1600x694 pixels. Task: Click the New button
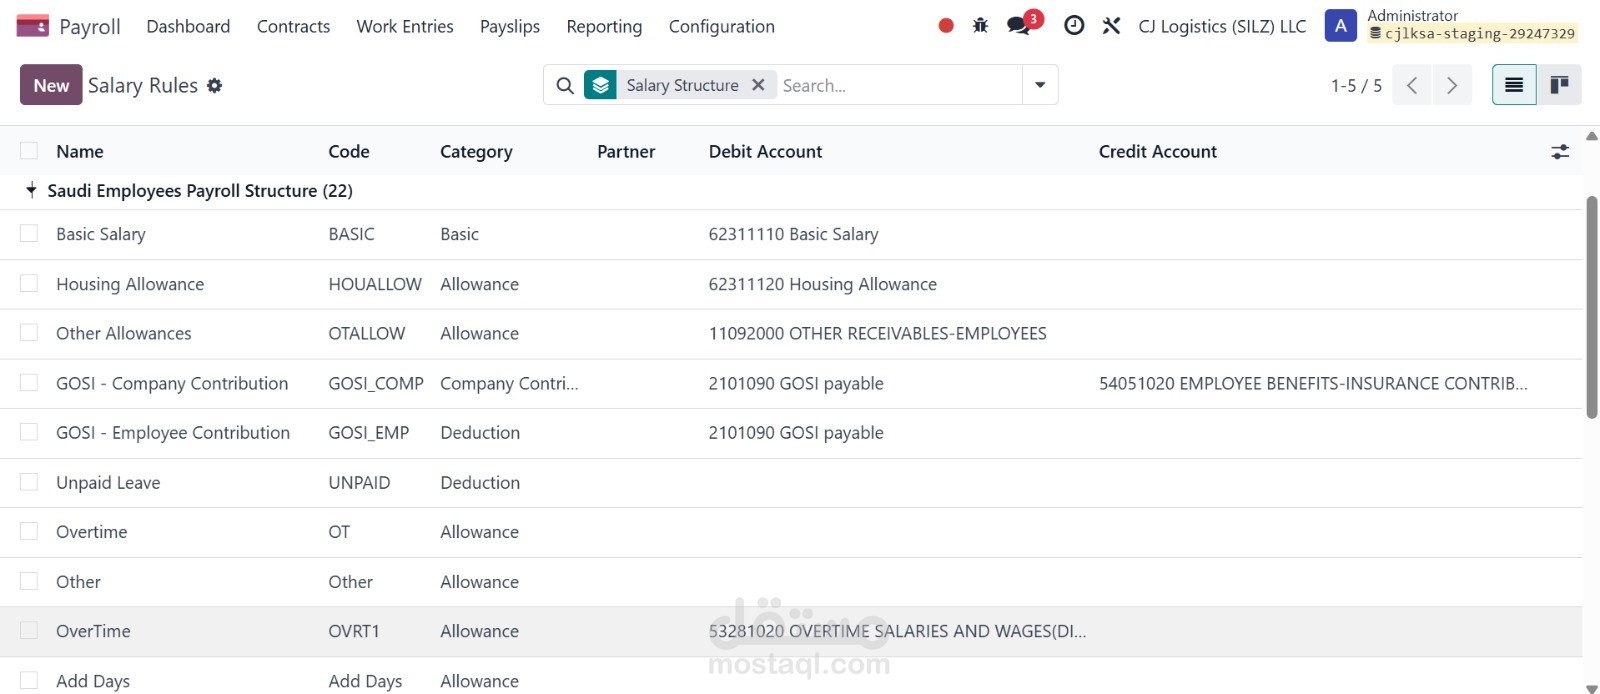pos(51,86)
